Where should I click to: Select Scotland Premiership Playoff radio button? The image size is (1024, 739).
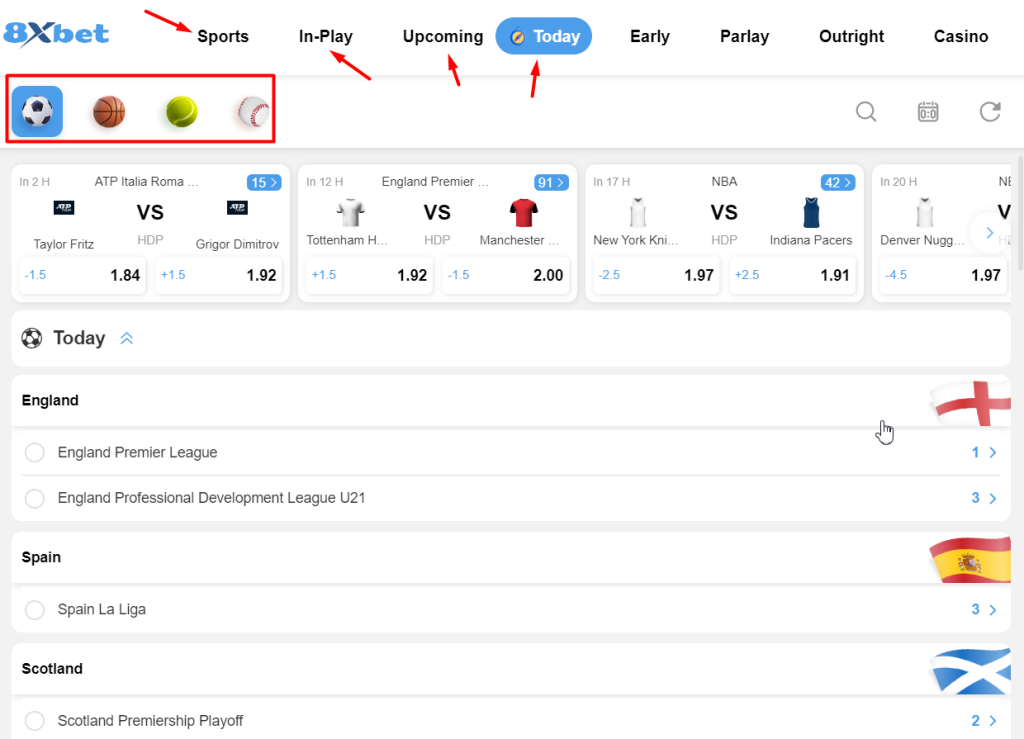(x=35, y=721)
